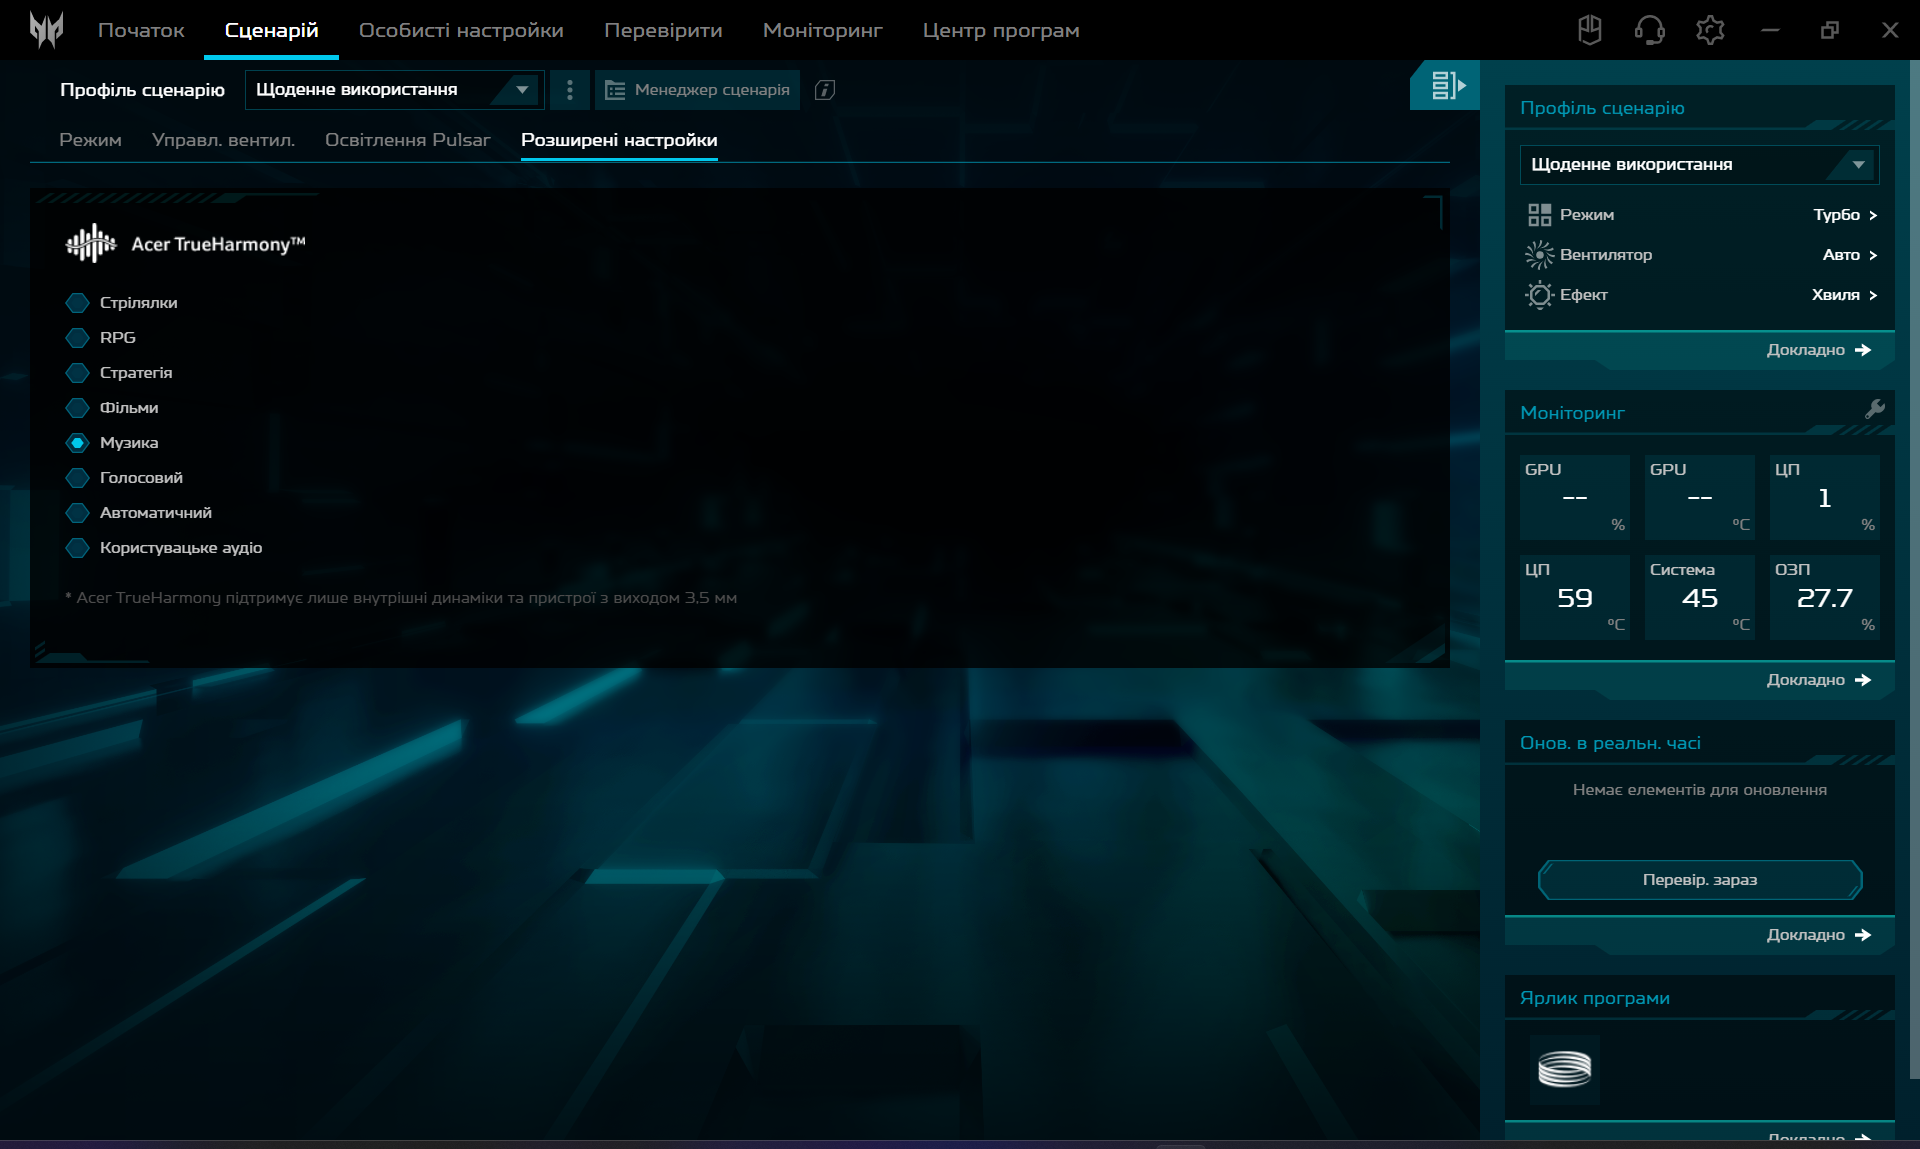1920x1149 pixels.
Task: Select the Автоматичний audio mode
Action: [x=78, y=513]
